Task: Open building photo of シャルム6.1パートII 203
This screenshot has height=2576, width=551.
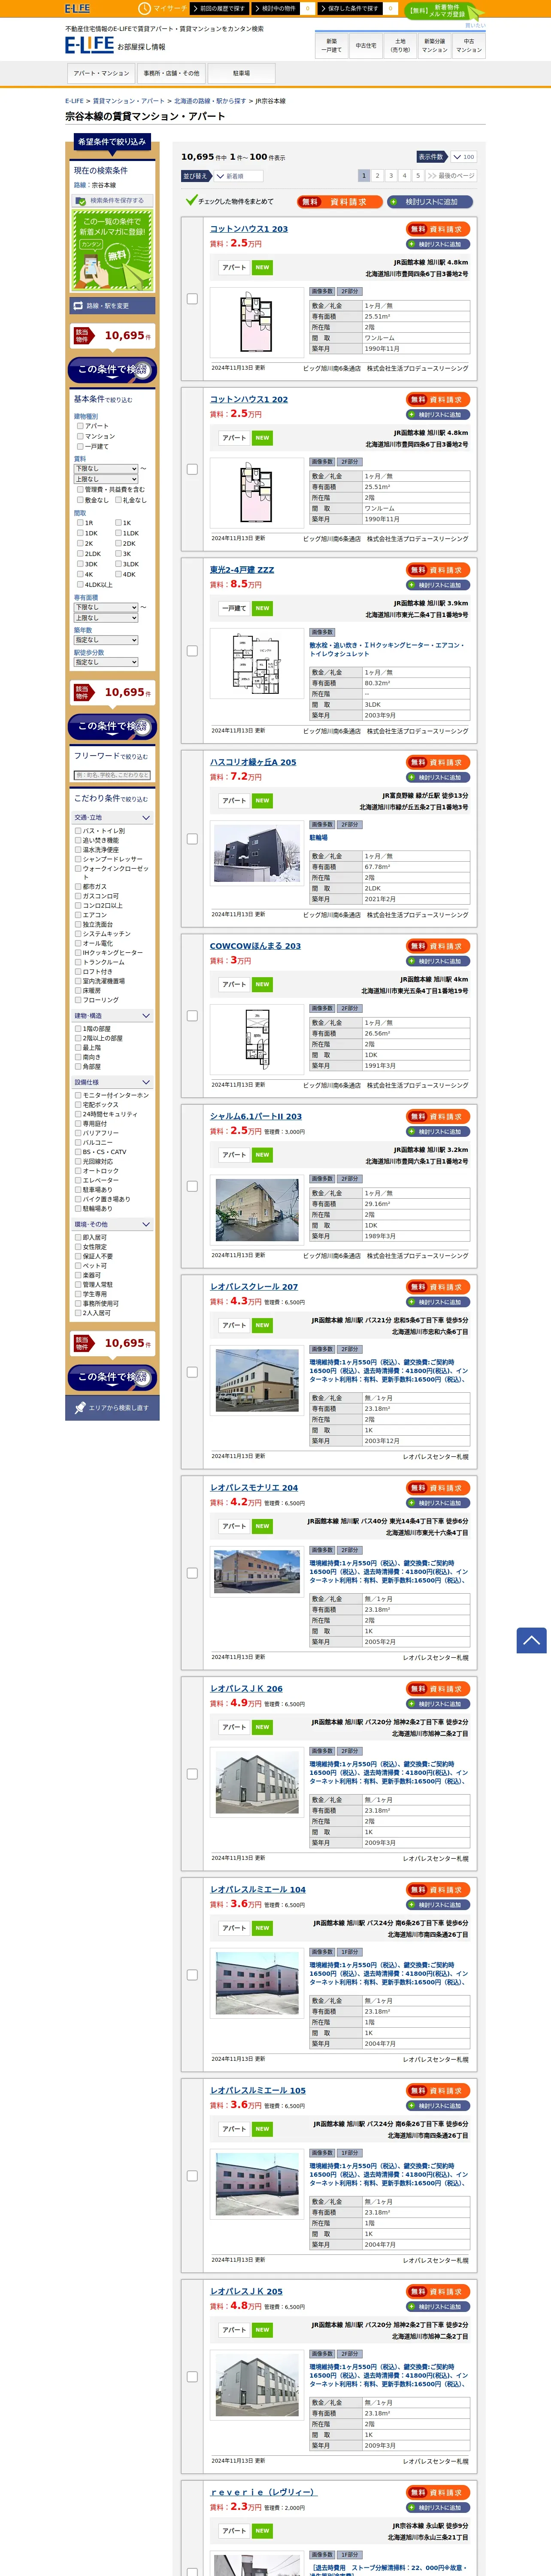Action: [257, 1209]
